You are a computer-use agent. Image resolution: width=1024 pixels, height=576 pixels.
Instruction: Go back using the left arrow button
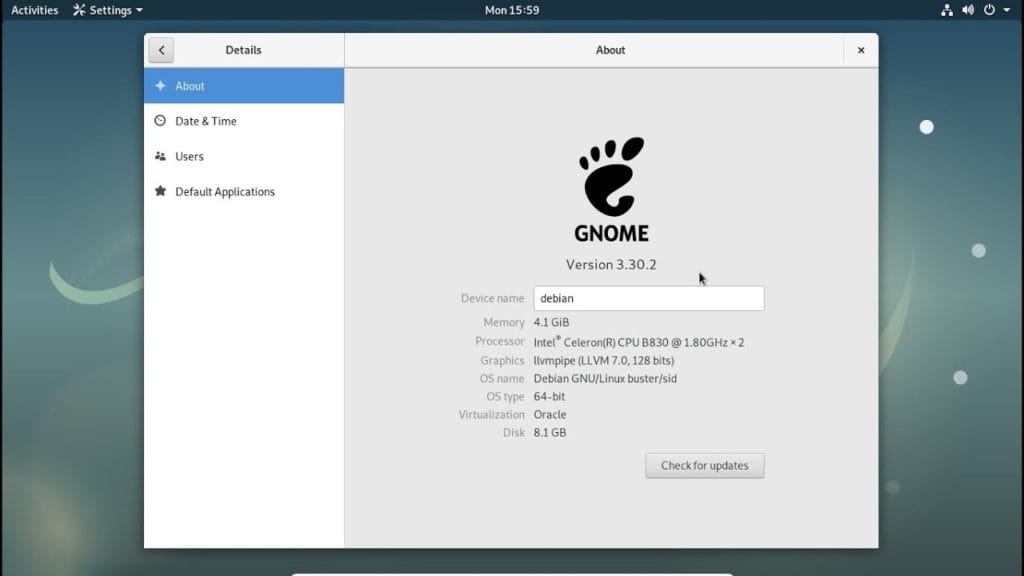point(161,50)
